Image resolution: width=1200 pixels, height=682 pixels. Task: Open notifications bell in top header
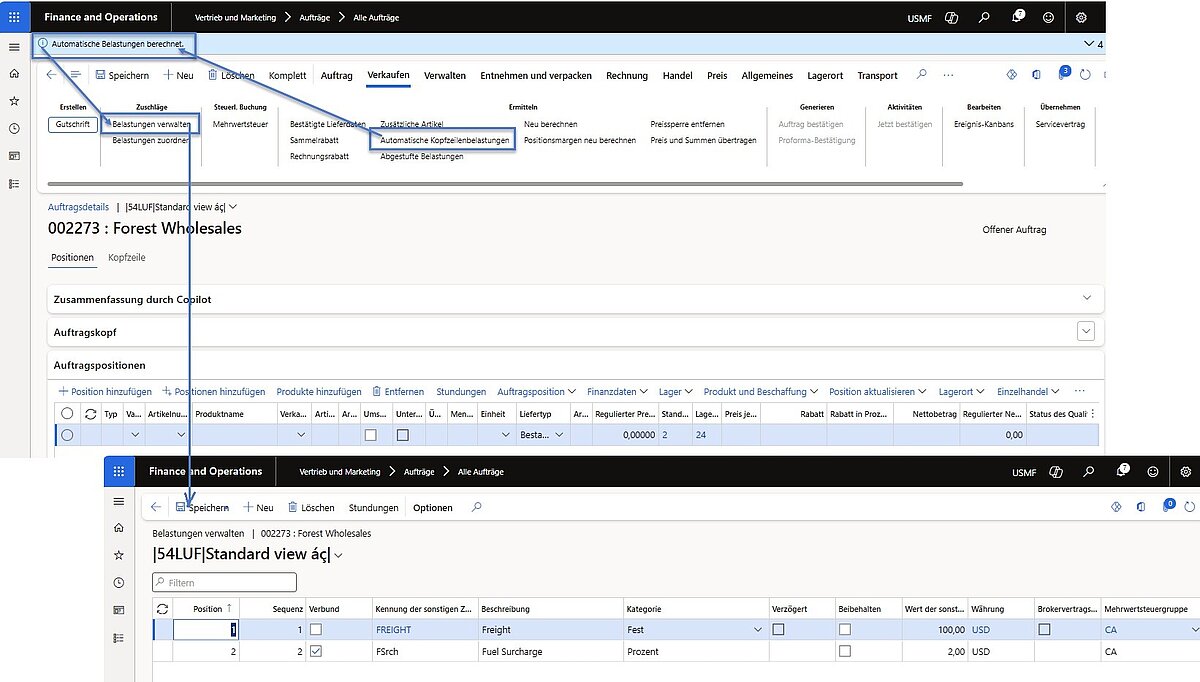[x=1017, y=17]
